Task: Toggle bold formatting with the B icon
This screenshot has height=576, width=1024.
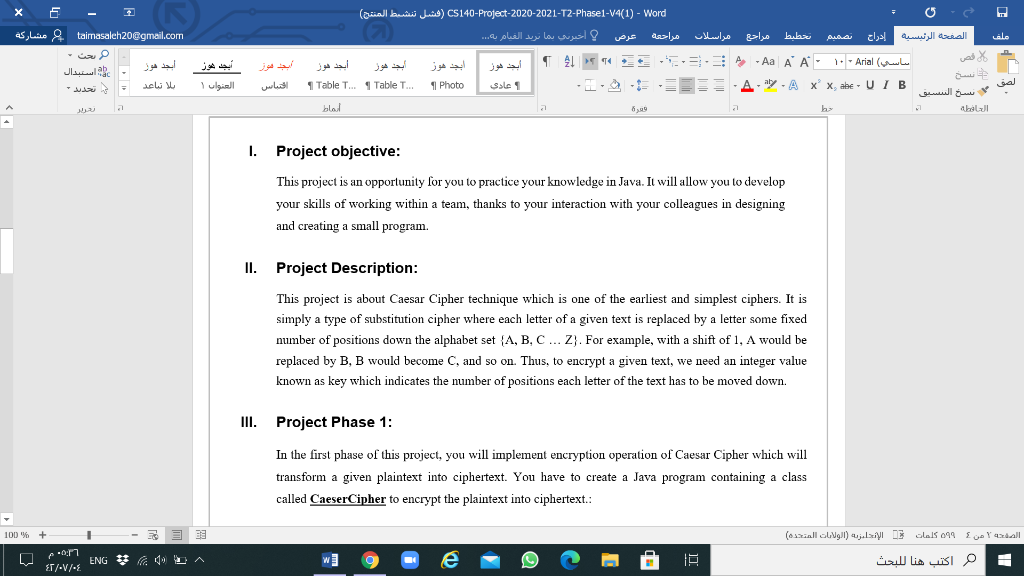Action: point(902,85)
